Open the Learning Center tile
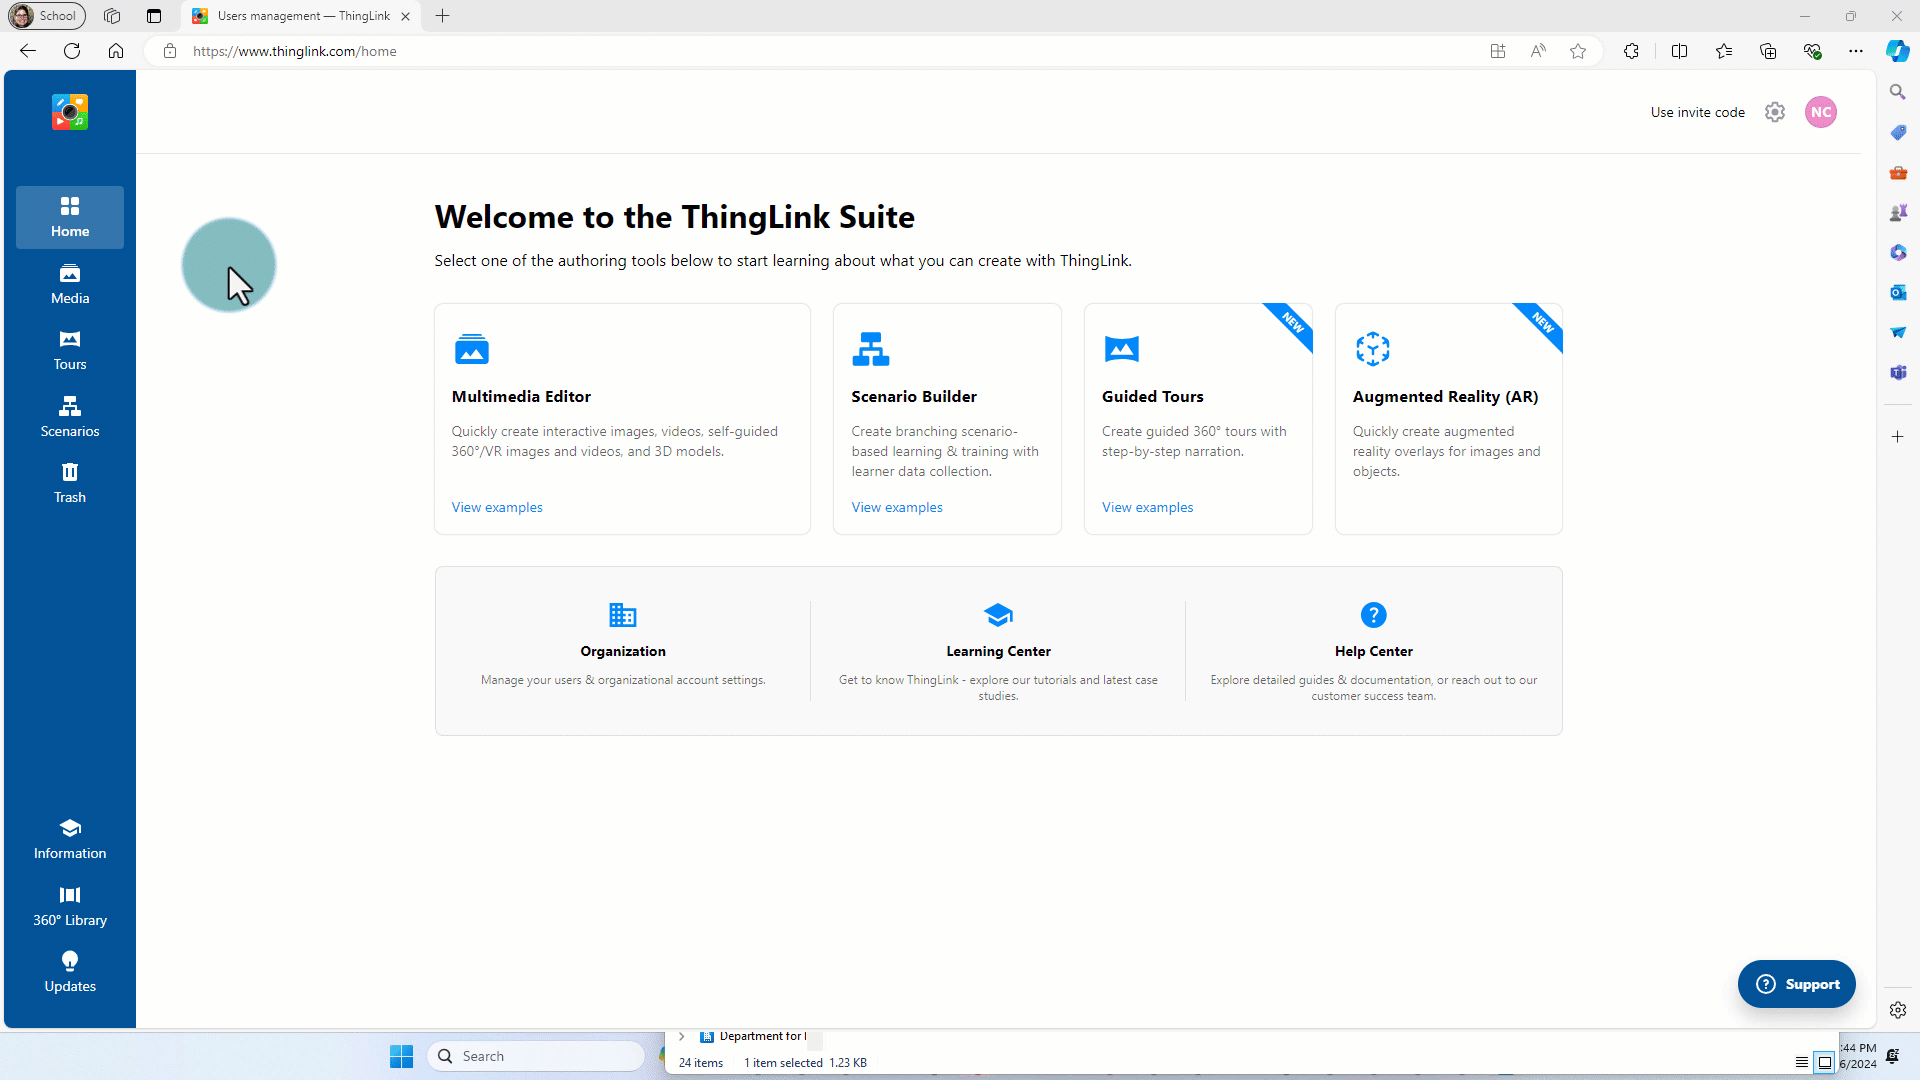1920x1080 pixels. coord(998,651)
